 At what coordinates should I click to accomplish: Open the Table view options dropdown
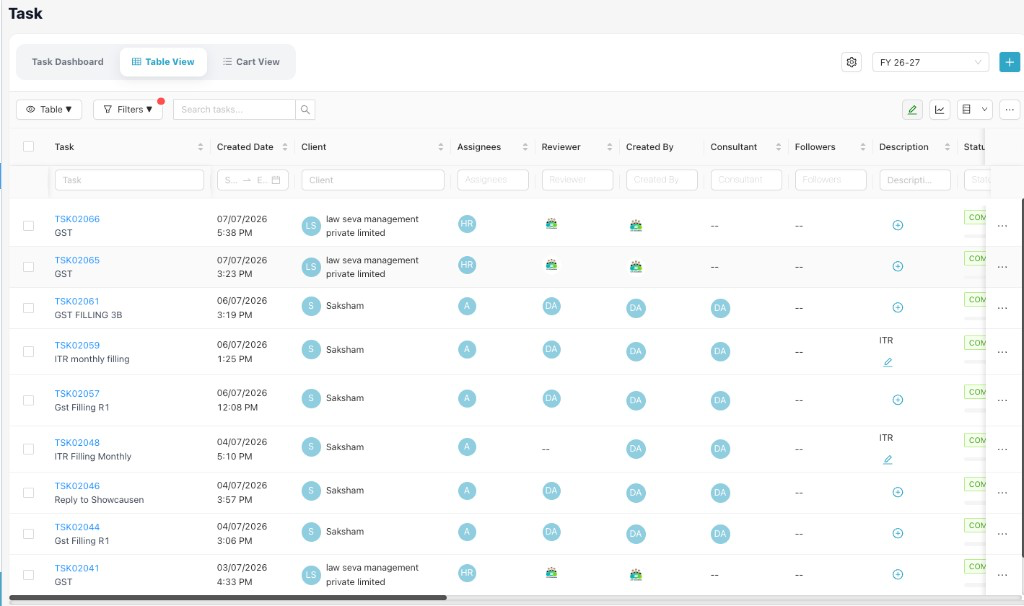coord(49,110)
